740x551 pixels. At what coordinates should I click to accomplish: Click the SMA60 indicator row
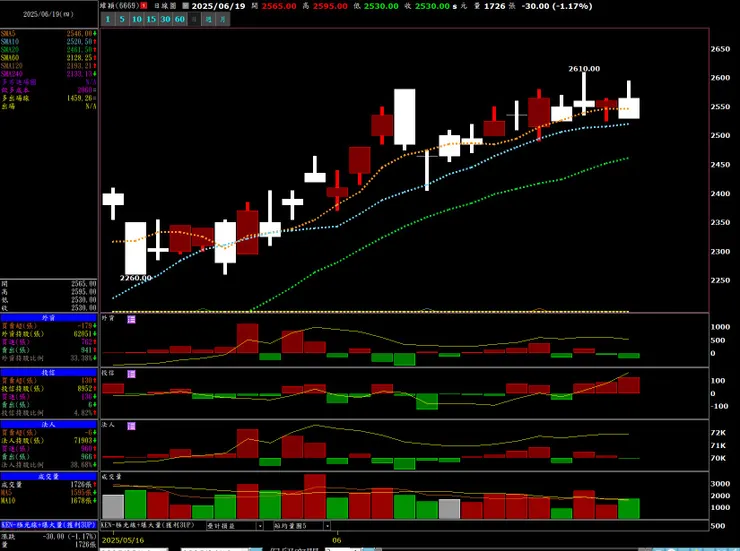point(49,58)
